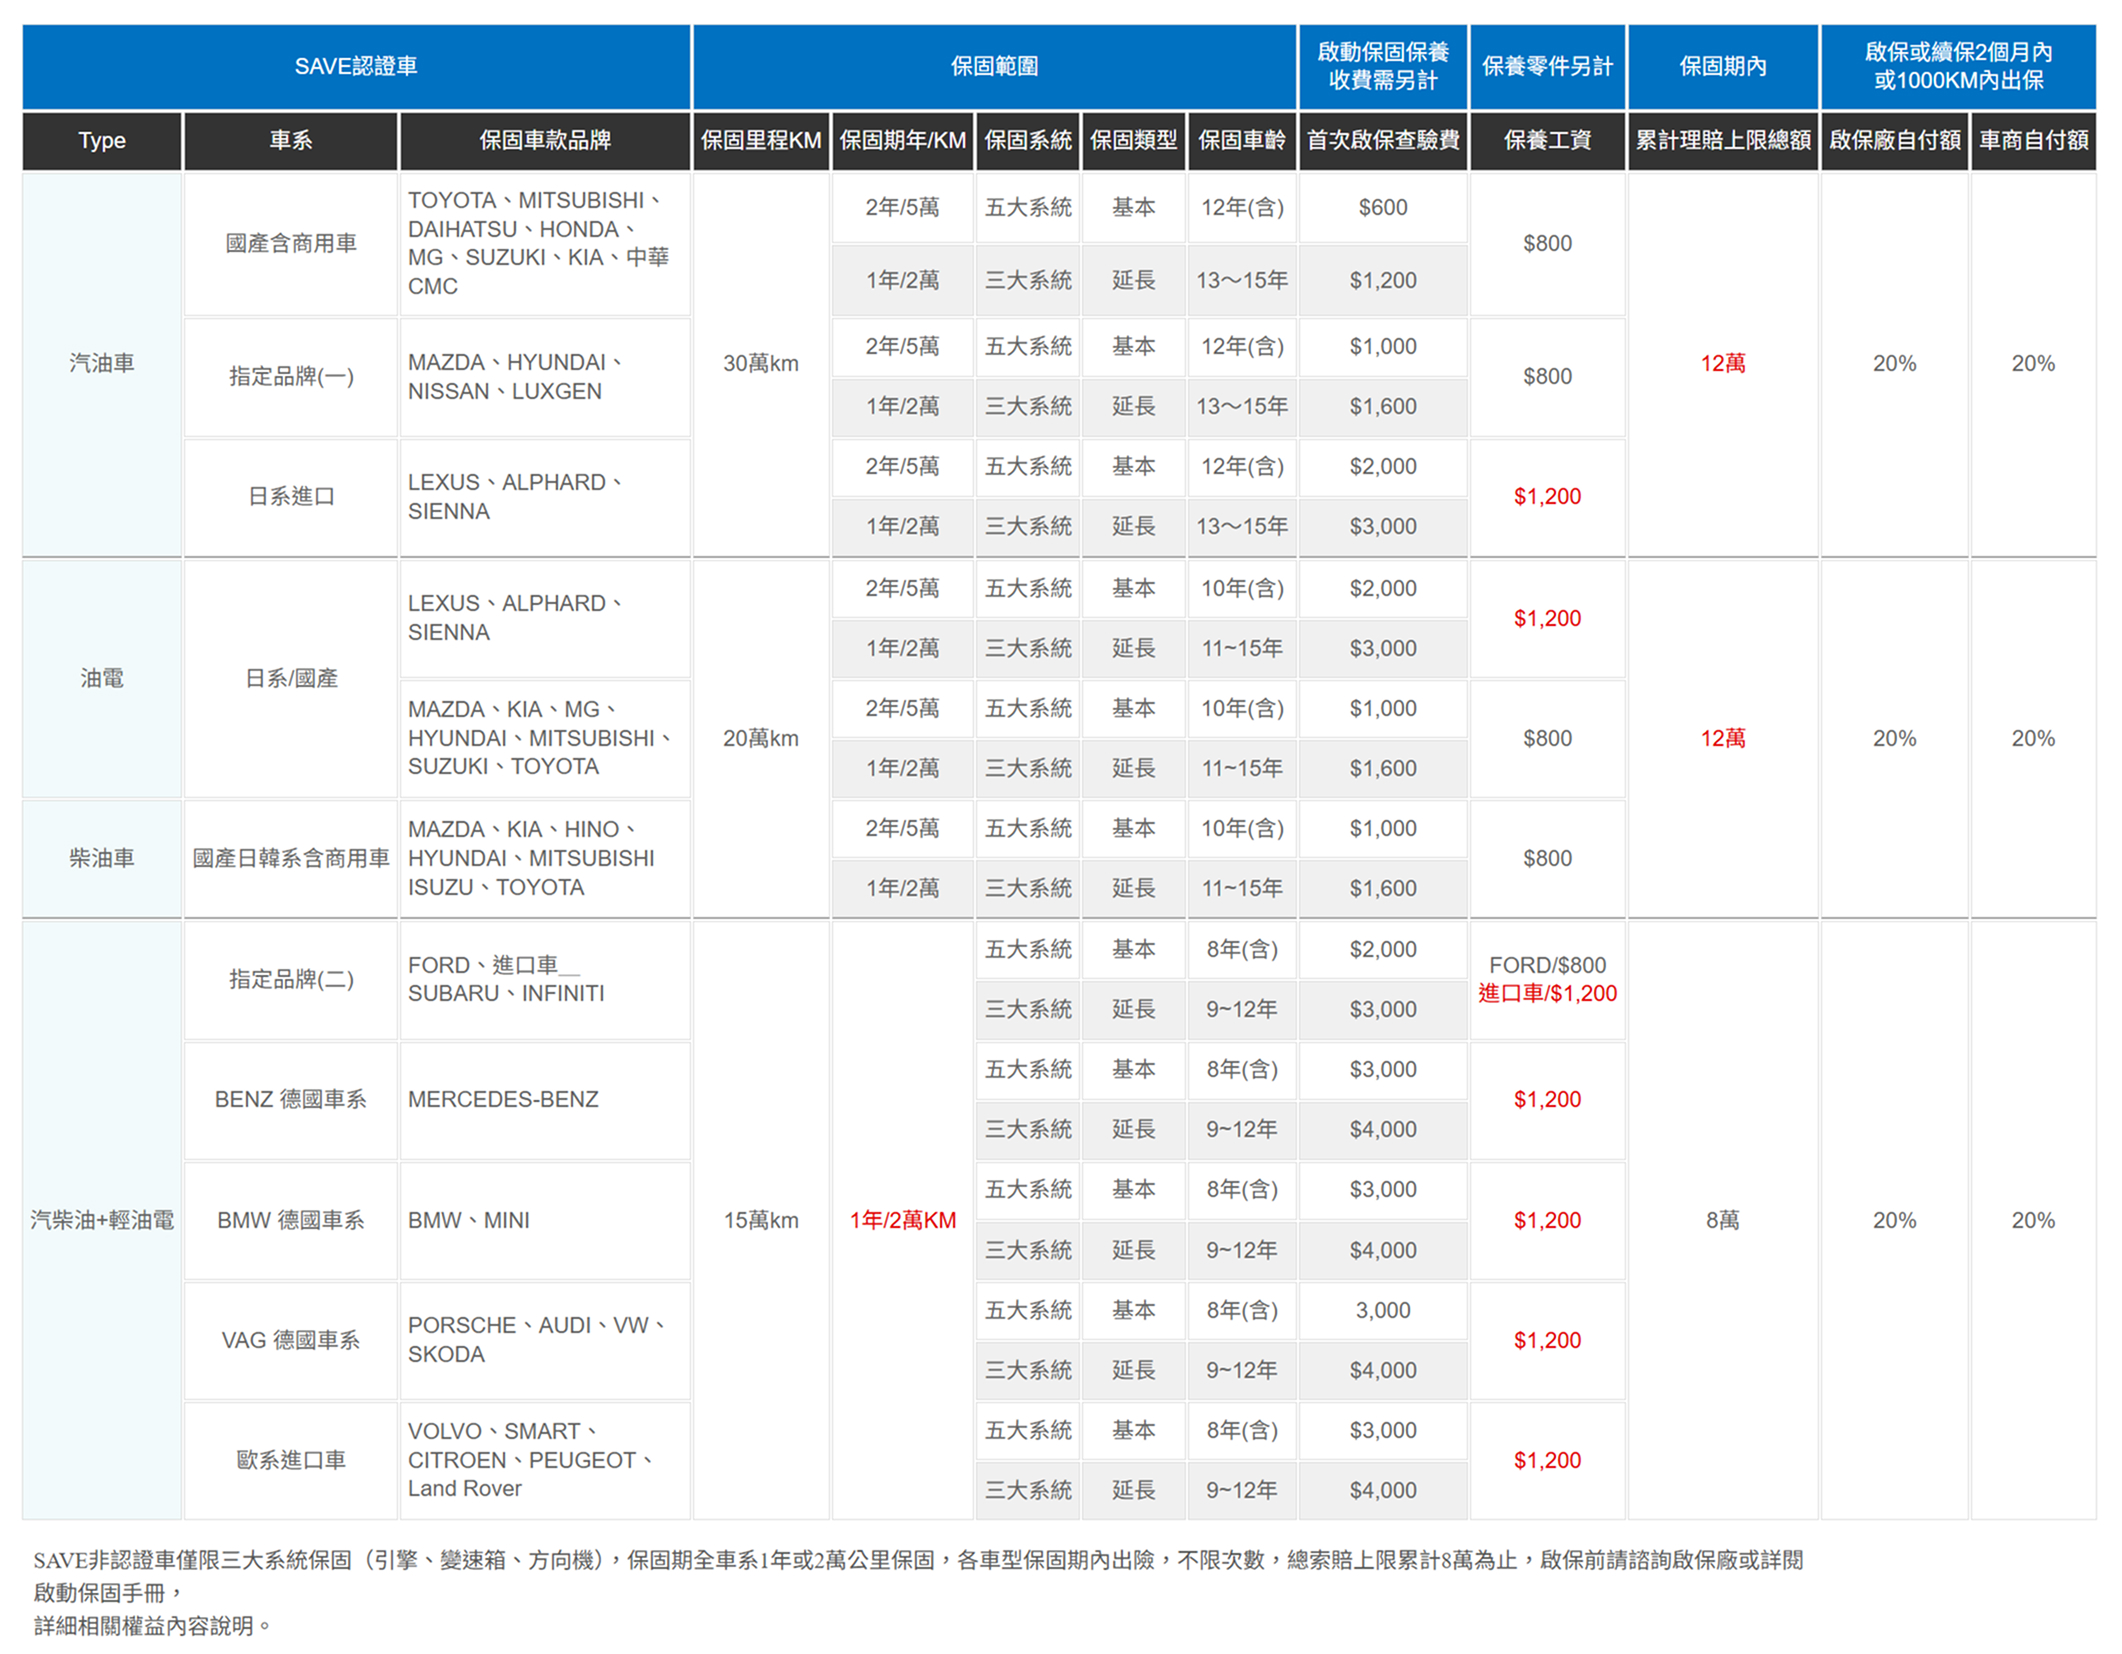Click the 國產日韓系含商用車 cell
Viewport: 2122px width, 1654px height.
click(x=291, y=859)
